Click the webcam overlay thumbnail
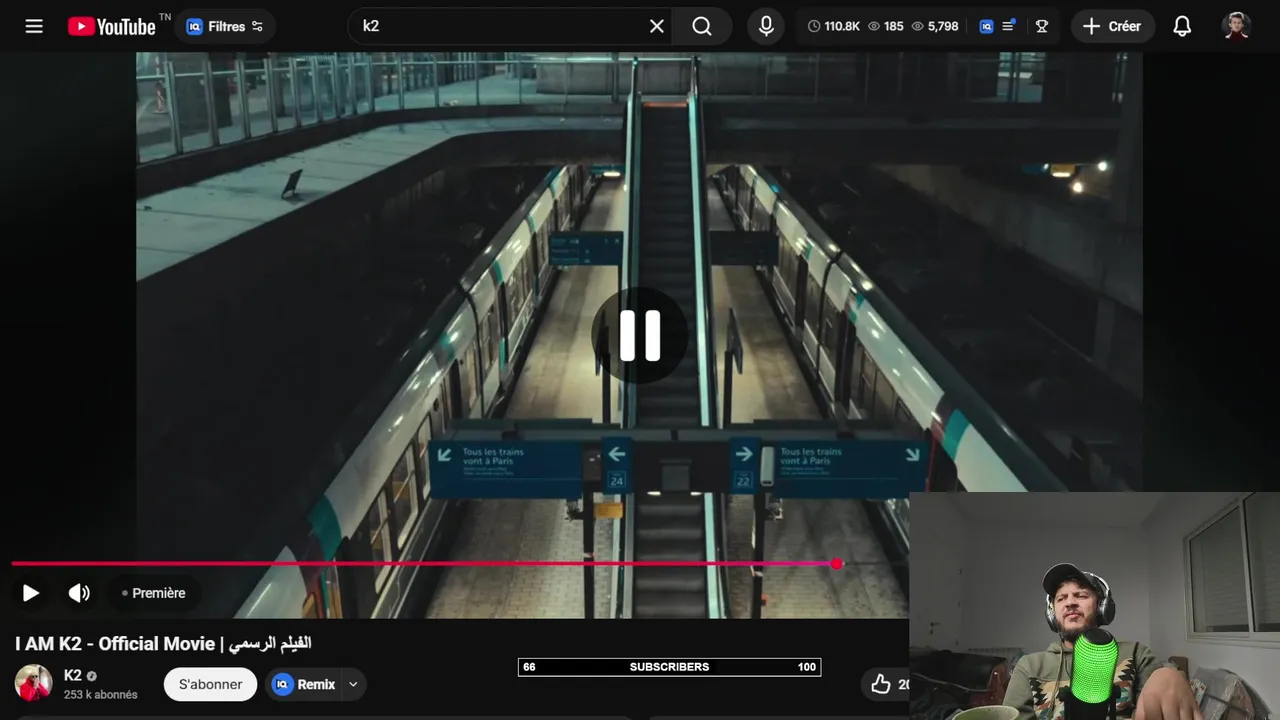Image resolution: width=1280 pixels, height=720 pixels. pyautogui.click(x=1094, y=606)
